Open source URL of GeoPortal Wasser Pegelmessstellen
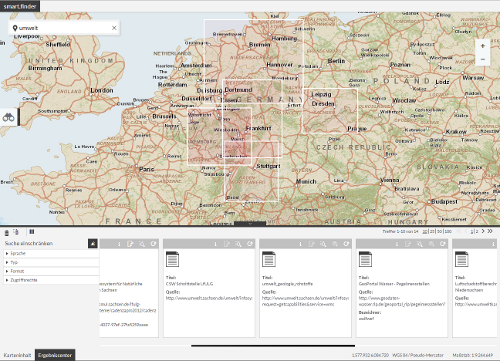 [x=402, y=301]
